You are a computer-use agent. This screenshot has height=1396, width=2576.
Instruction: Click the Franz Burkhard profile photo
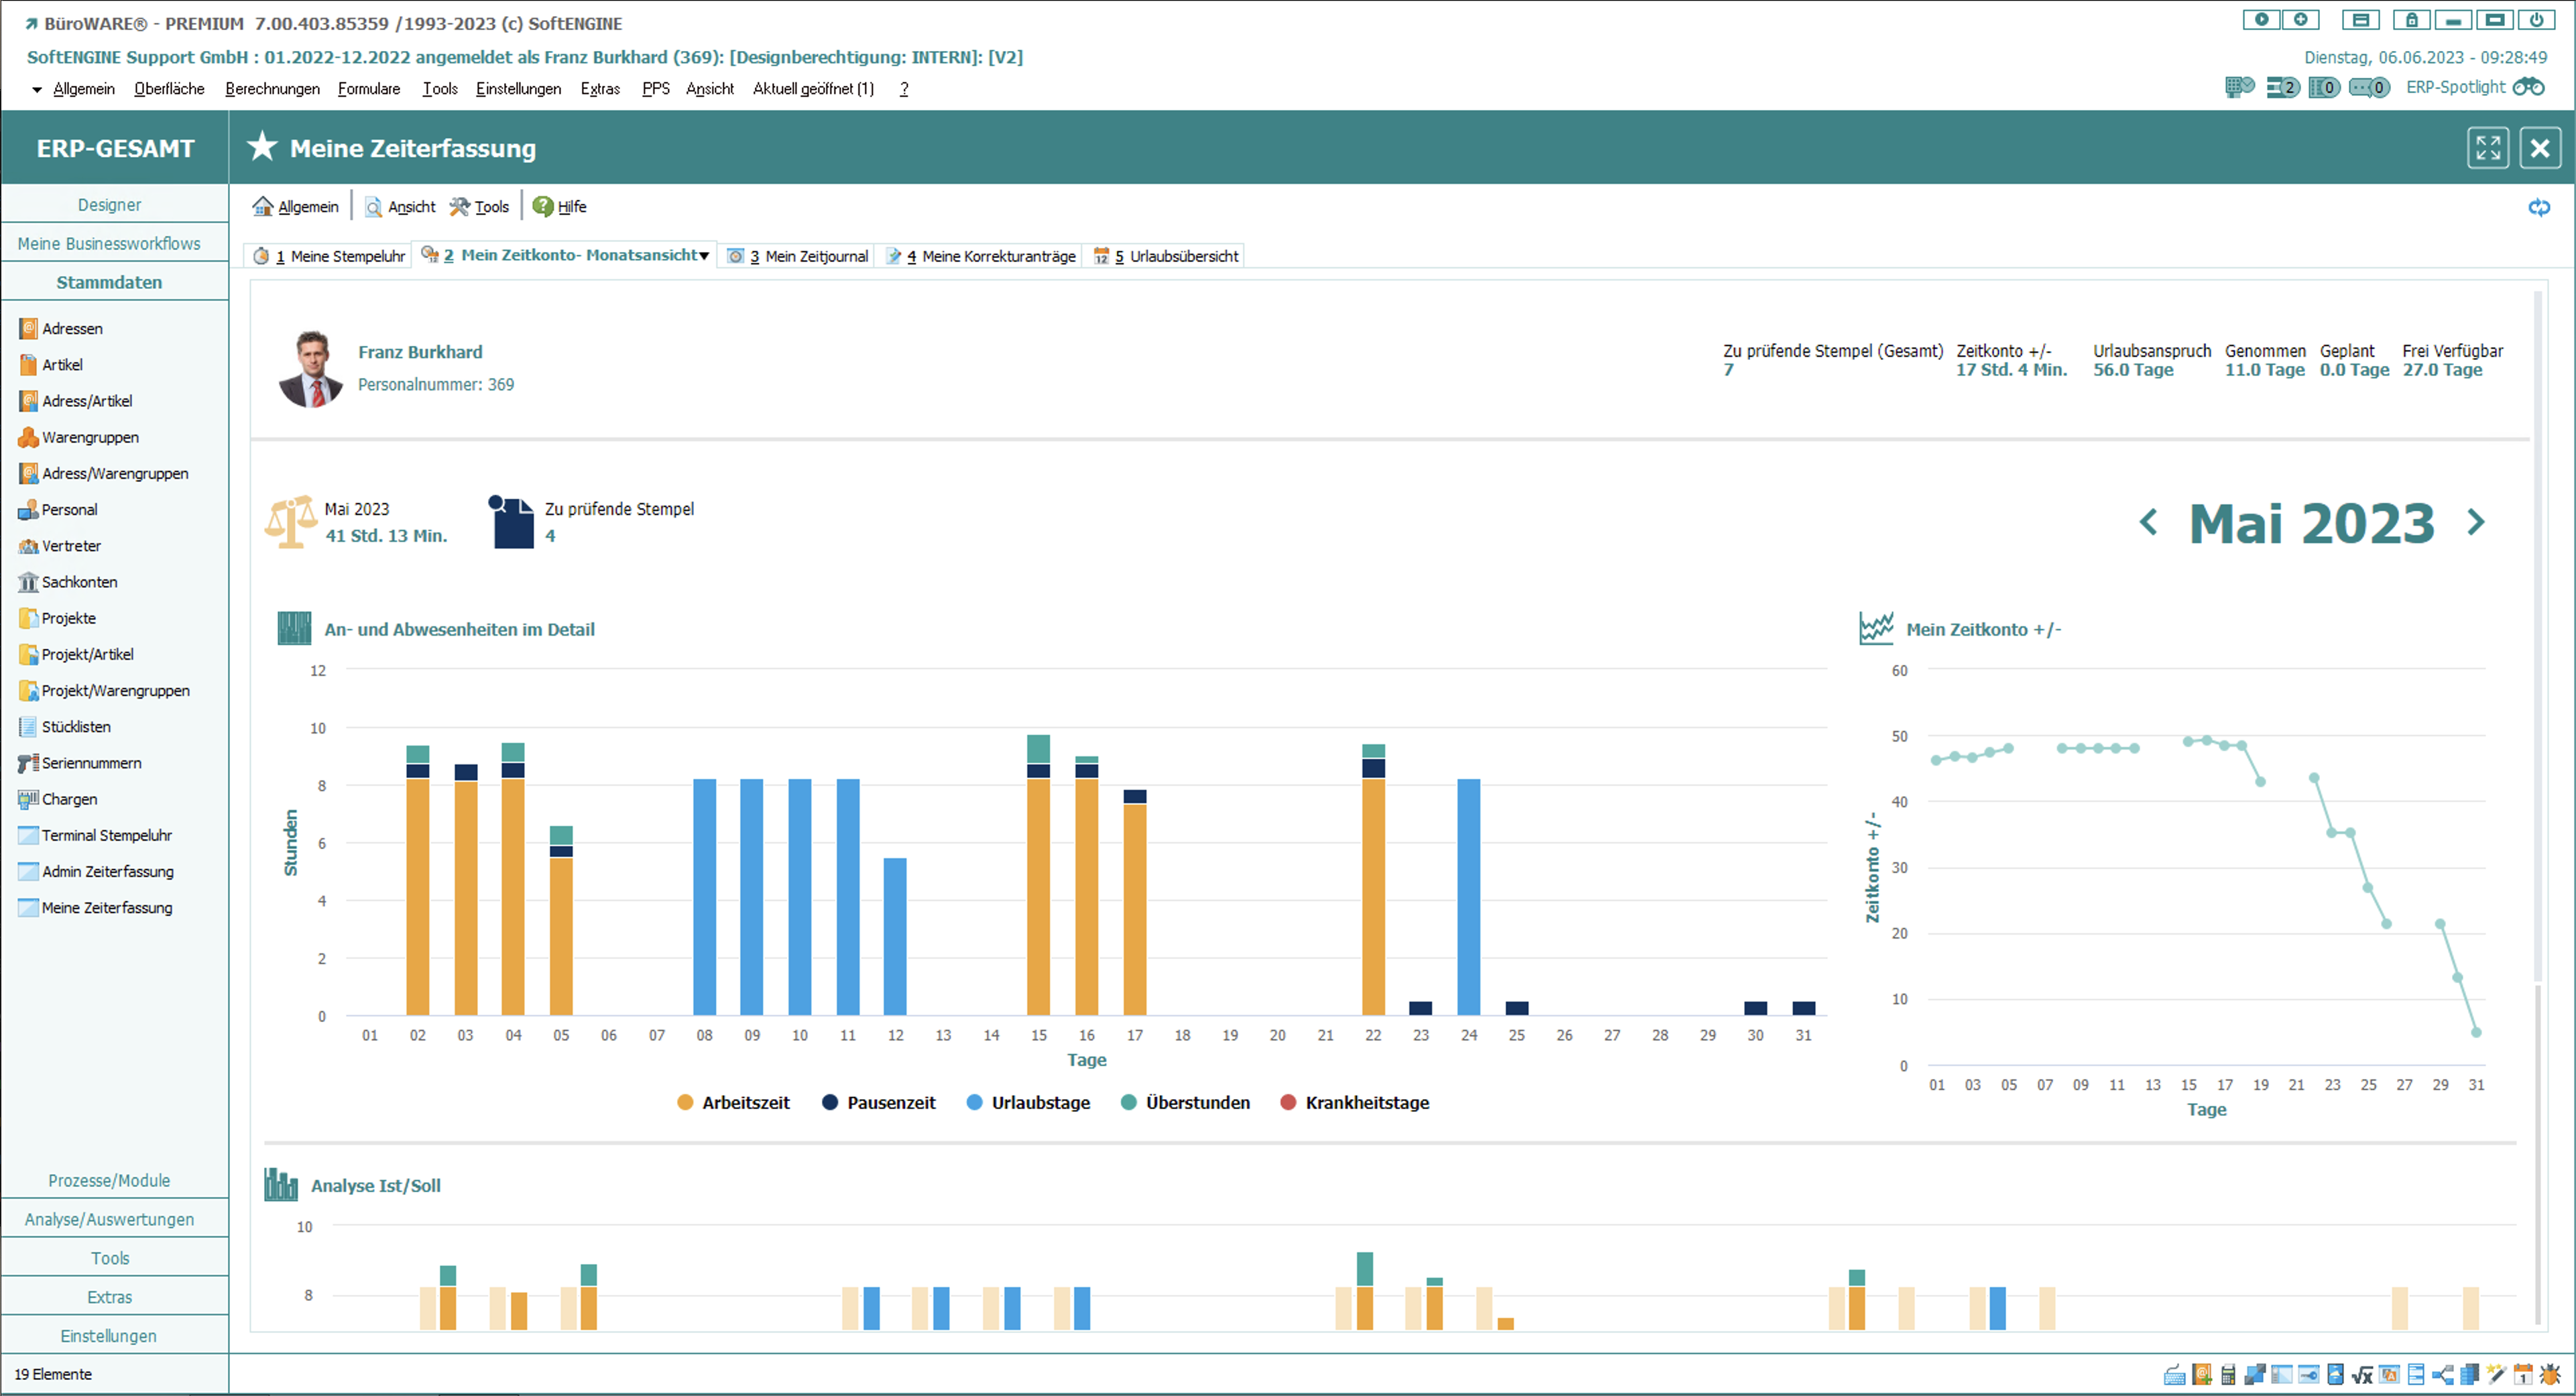[311, 369]
